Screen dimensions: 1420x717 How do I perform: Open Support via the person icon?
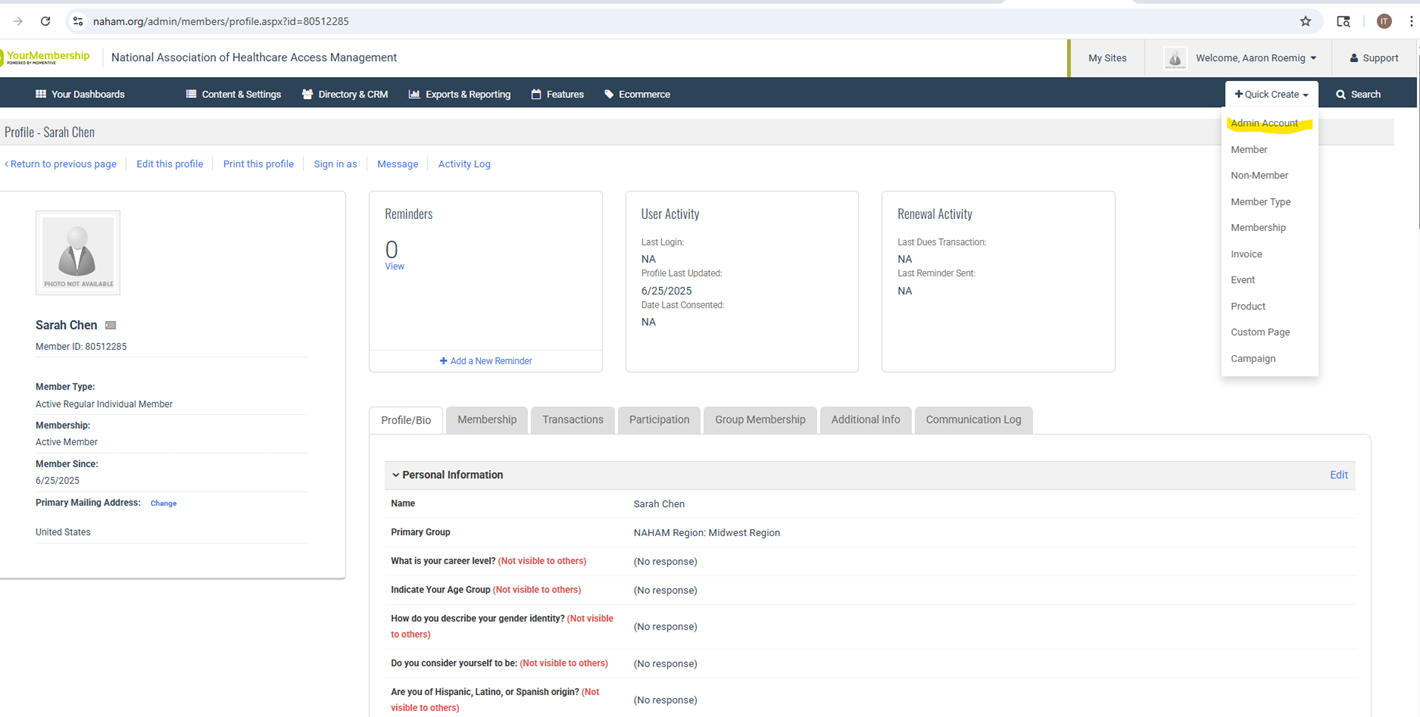pyautogui.click(x=1353, y=57)
